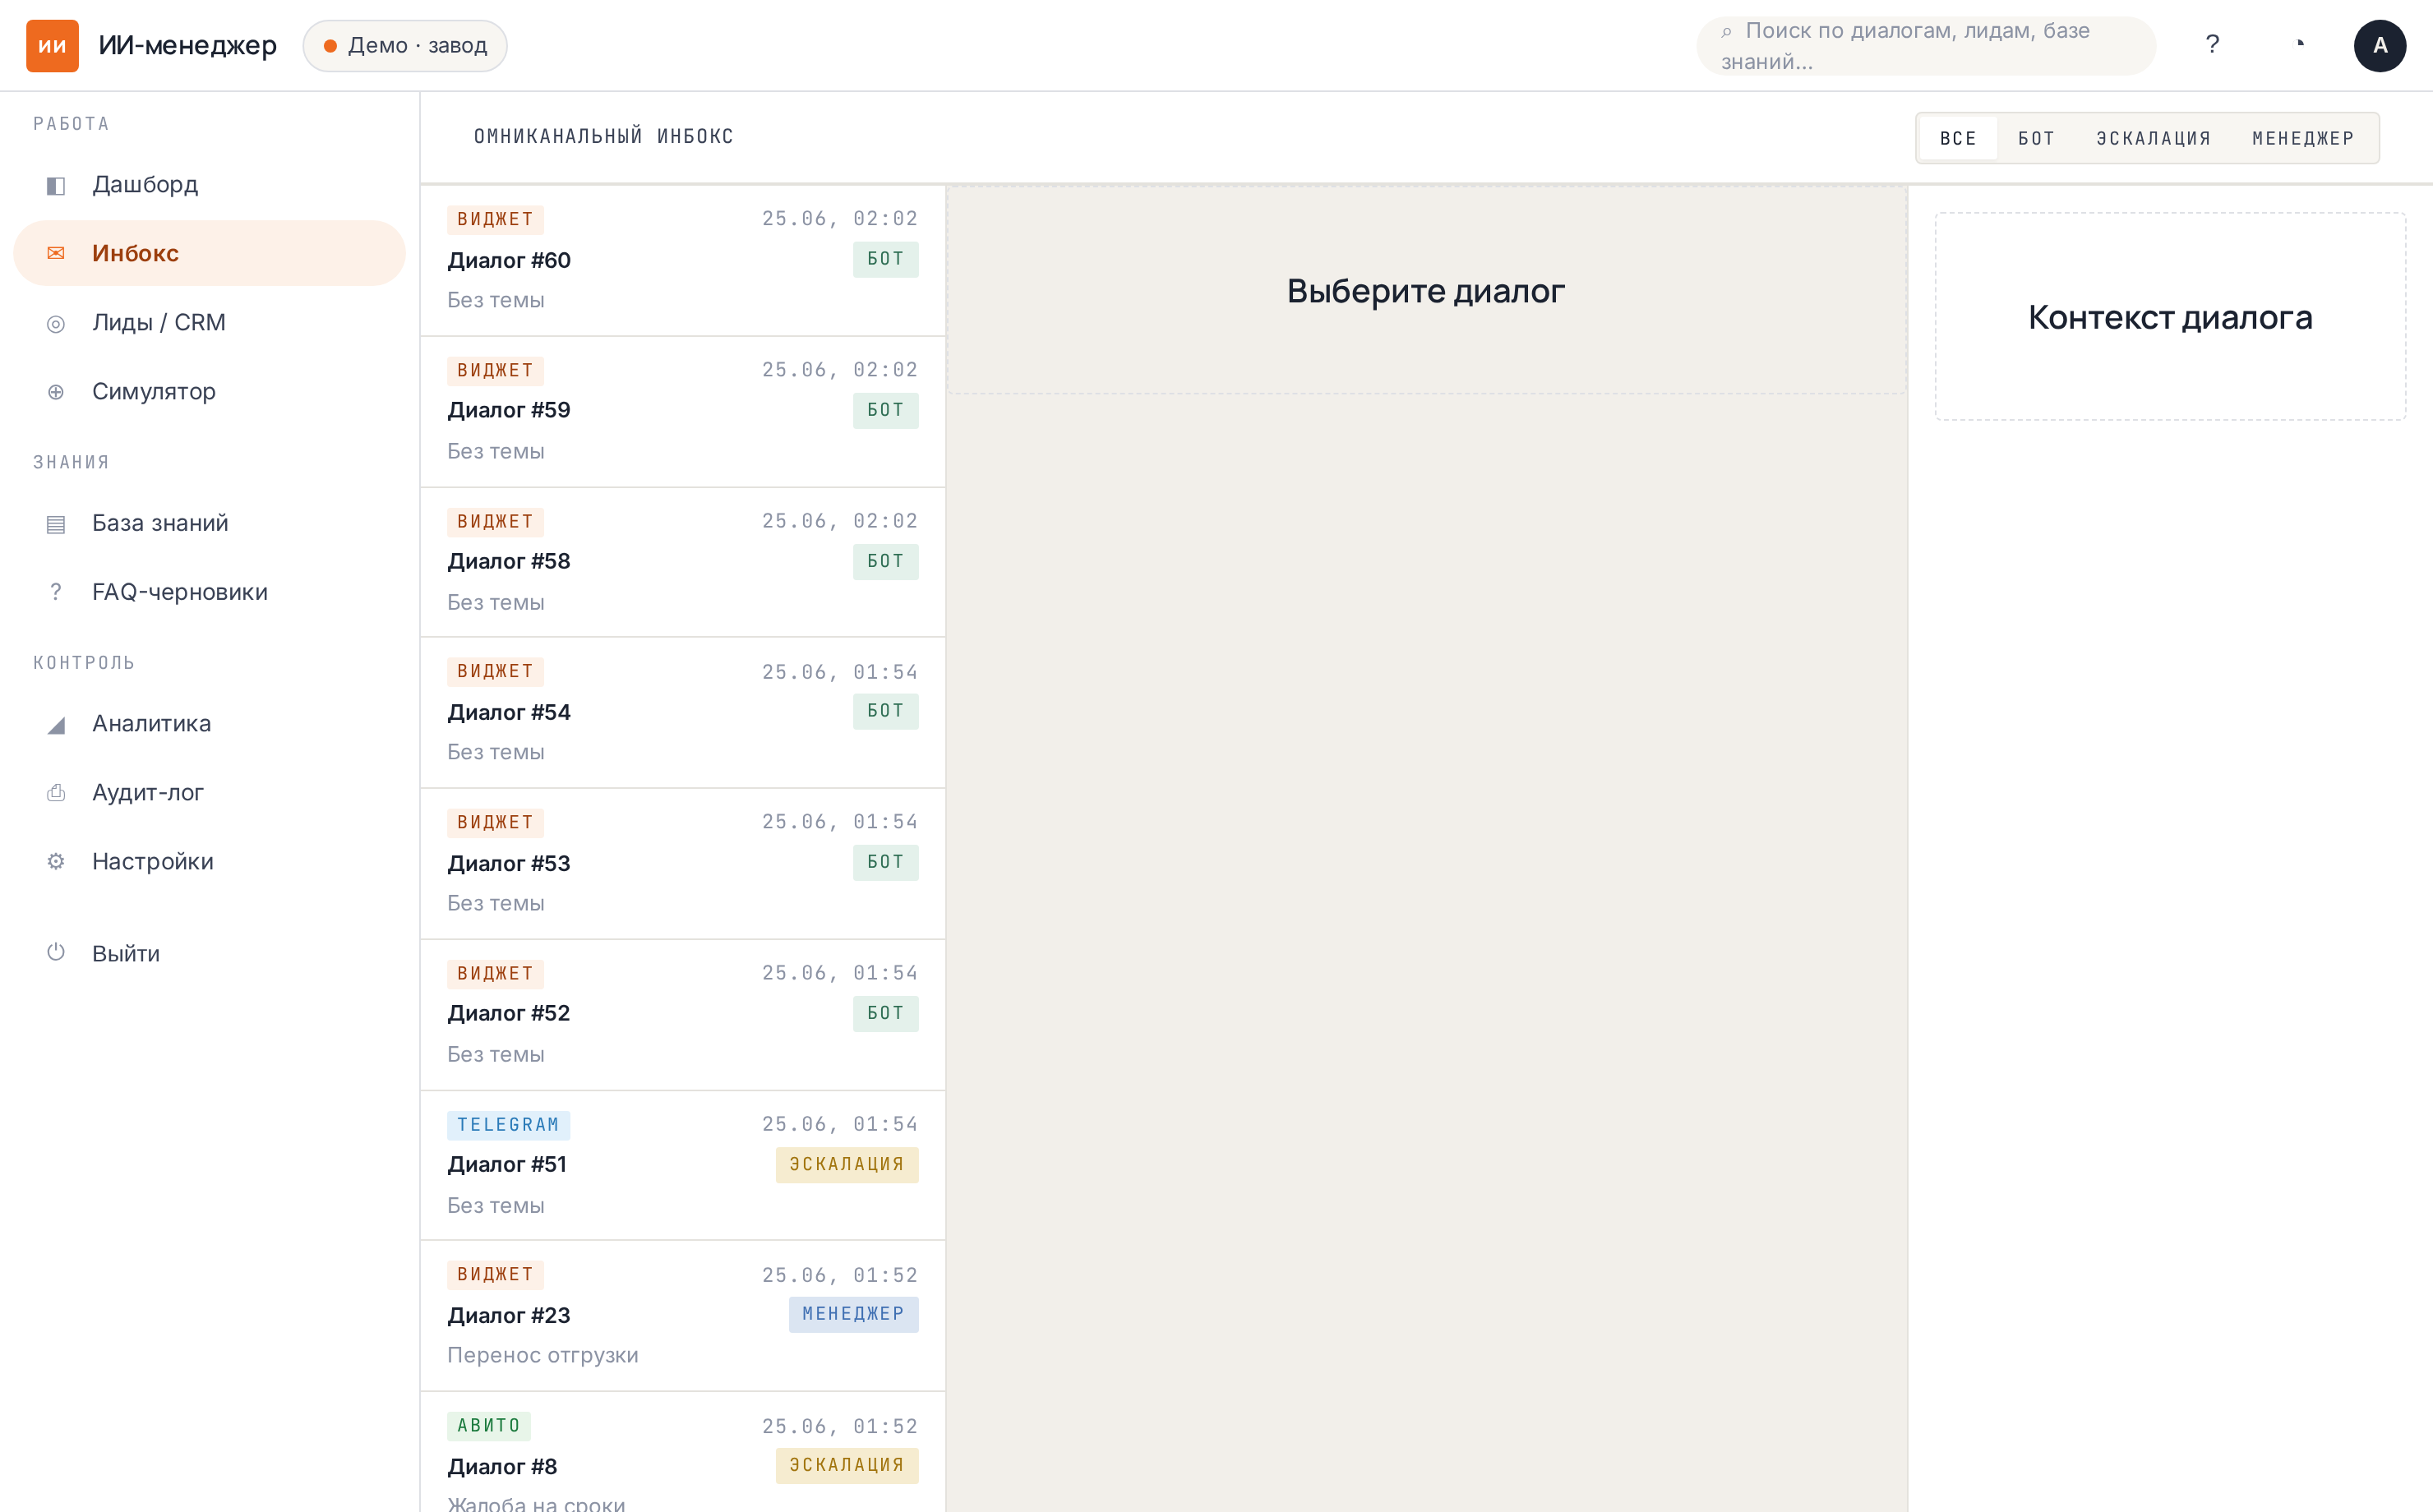The width and height of the screenshot is (2433, 1512).
Task: Click the Аналитика chart icon
Action: (x=56, y=724)
